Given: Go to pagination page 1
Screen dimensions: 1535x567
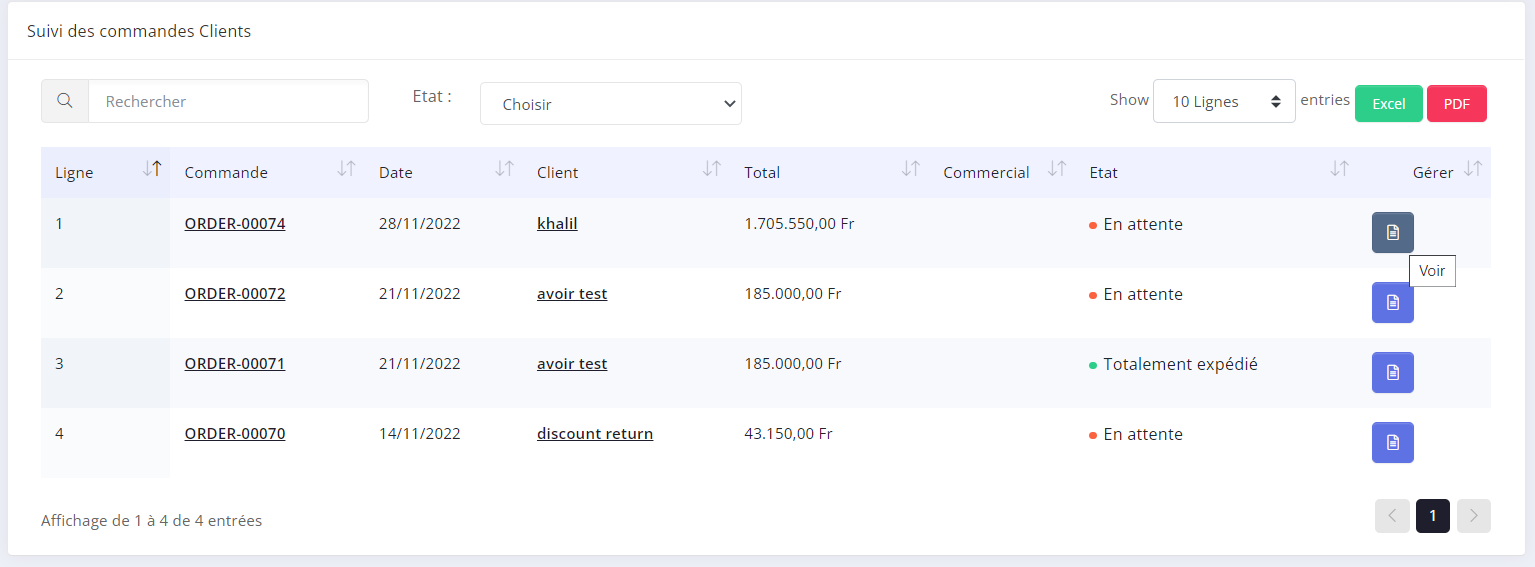Looking at the screenshot, I should click(x=1432, y=516).
